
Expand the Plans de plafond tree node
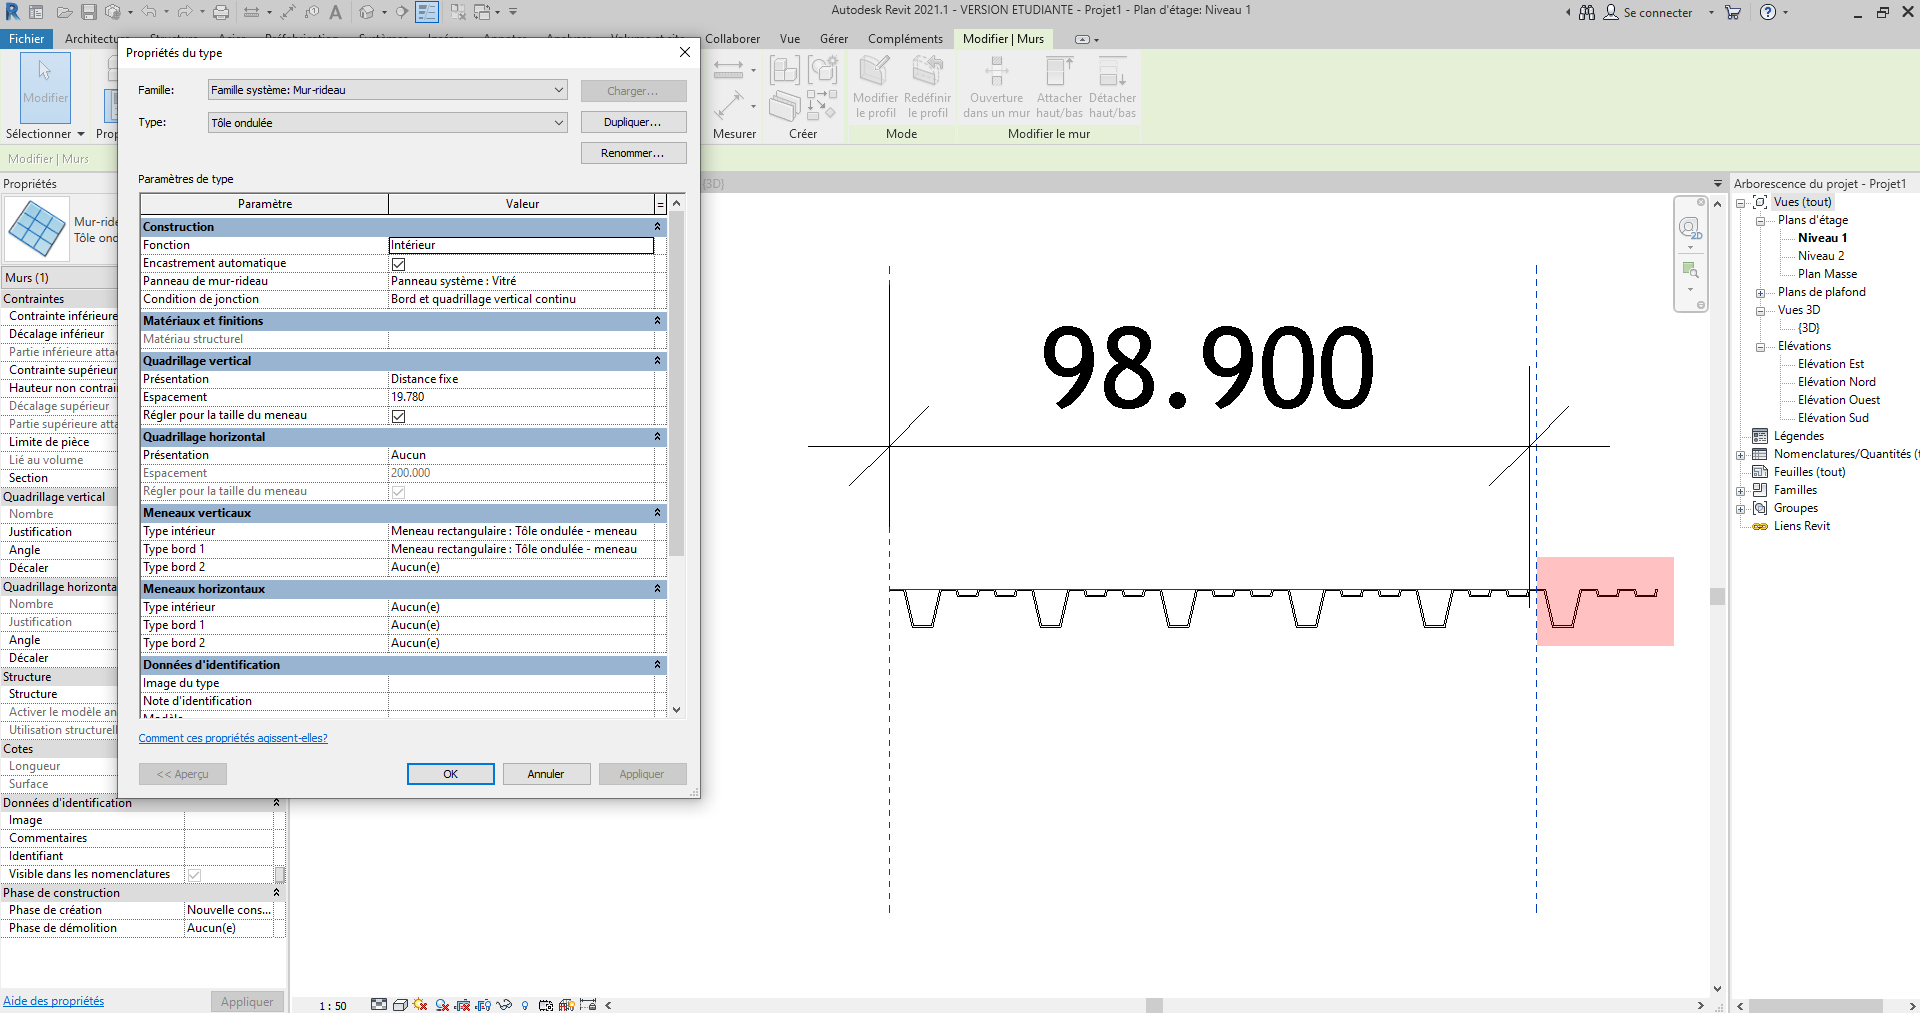point(1760,293)
